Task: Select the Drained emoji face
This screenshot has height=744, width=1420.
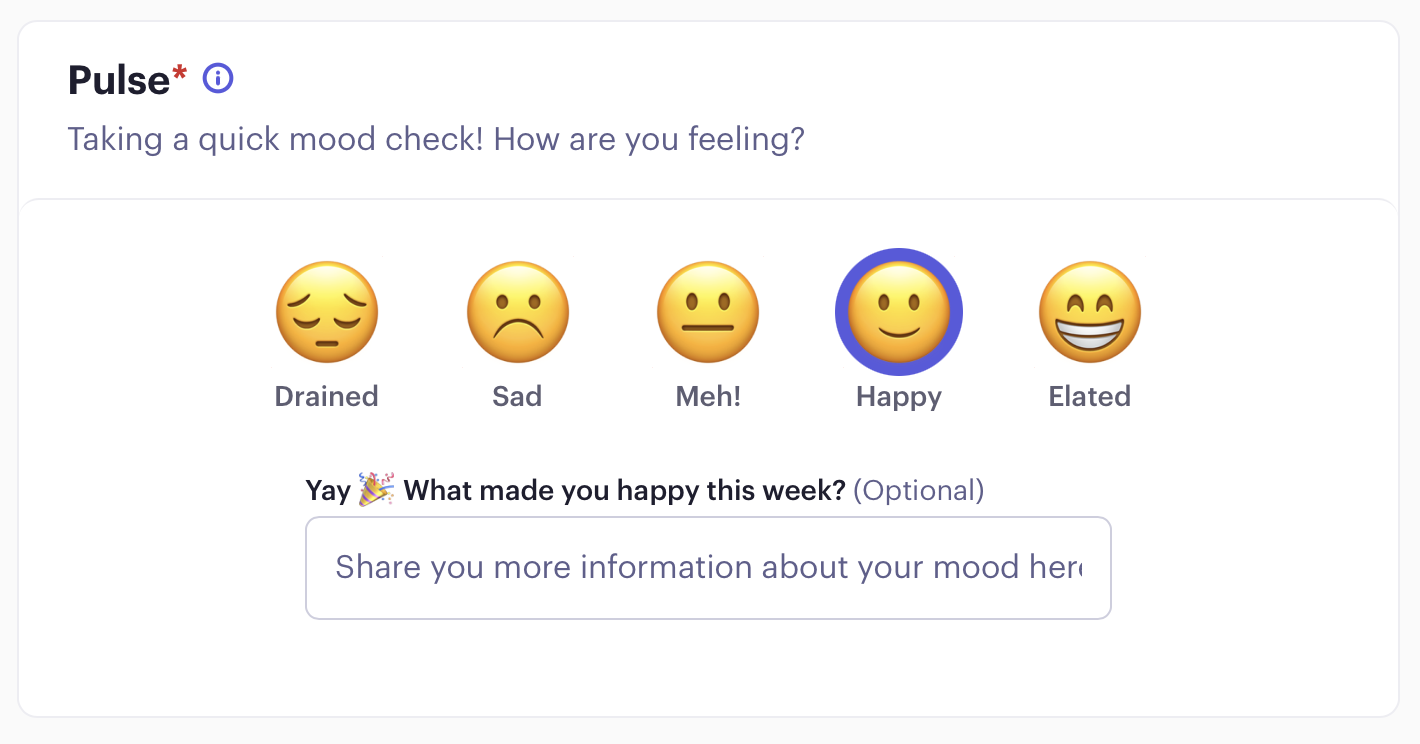Action: pyautogui.click(x=327, y=312)
